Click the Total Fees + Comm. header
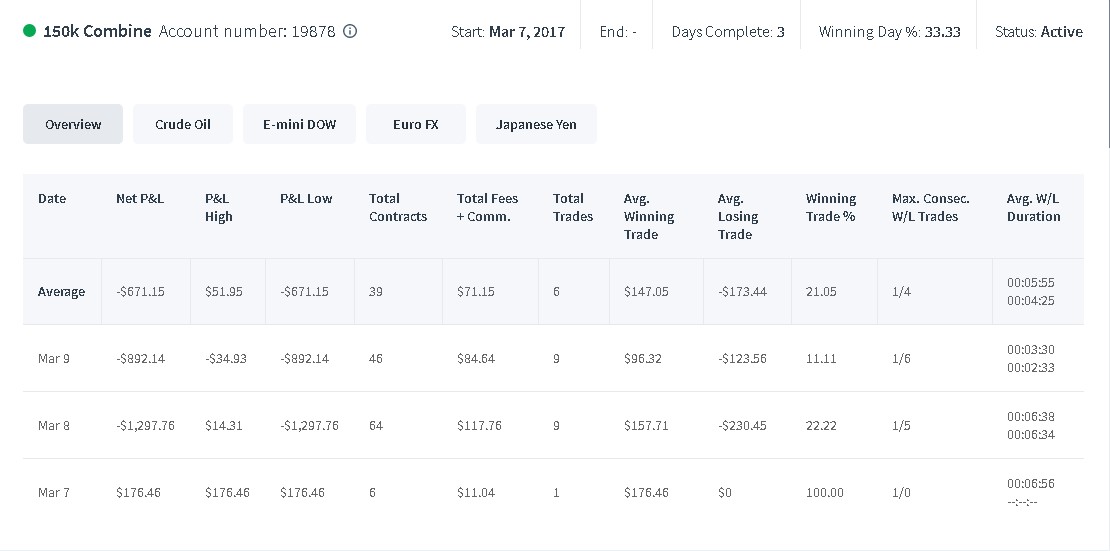Image resolution: width=1110 pixels, height=551 pixels. 488,208
